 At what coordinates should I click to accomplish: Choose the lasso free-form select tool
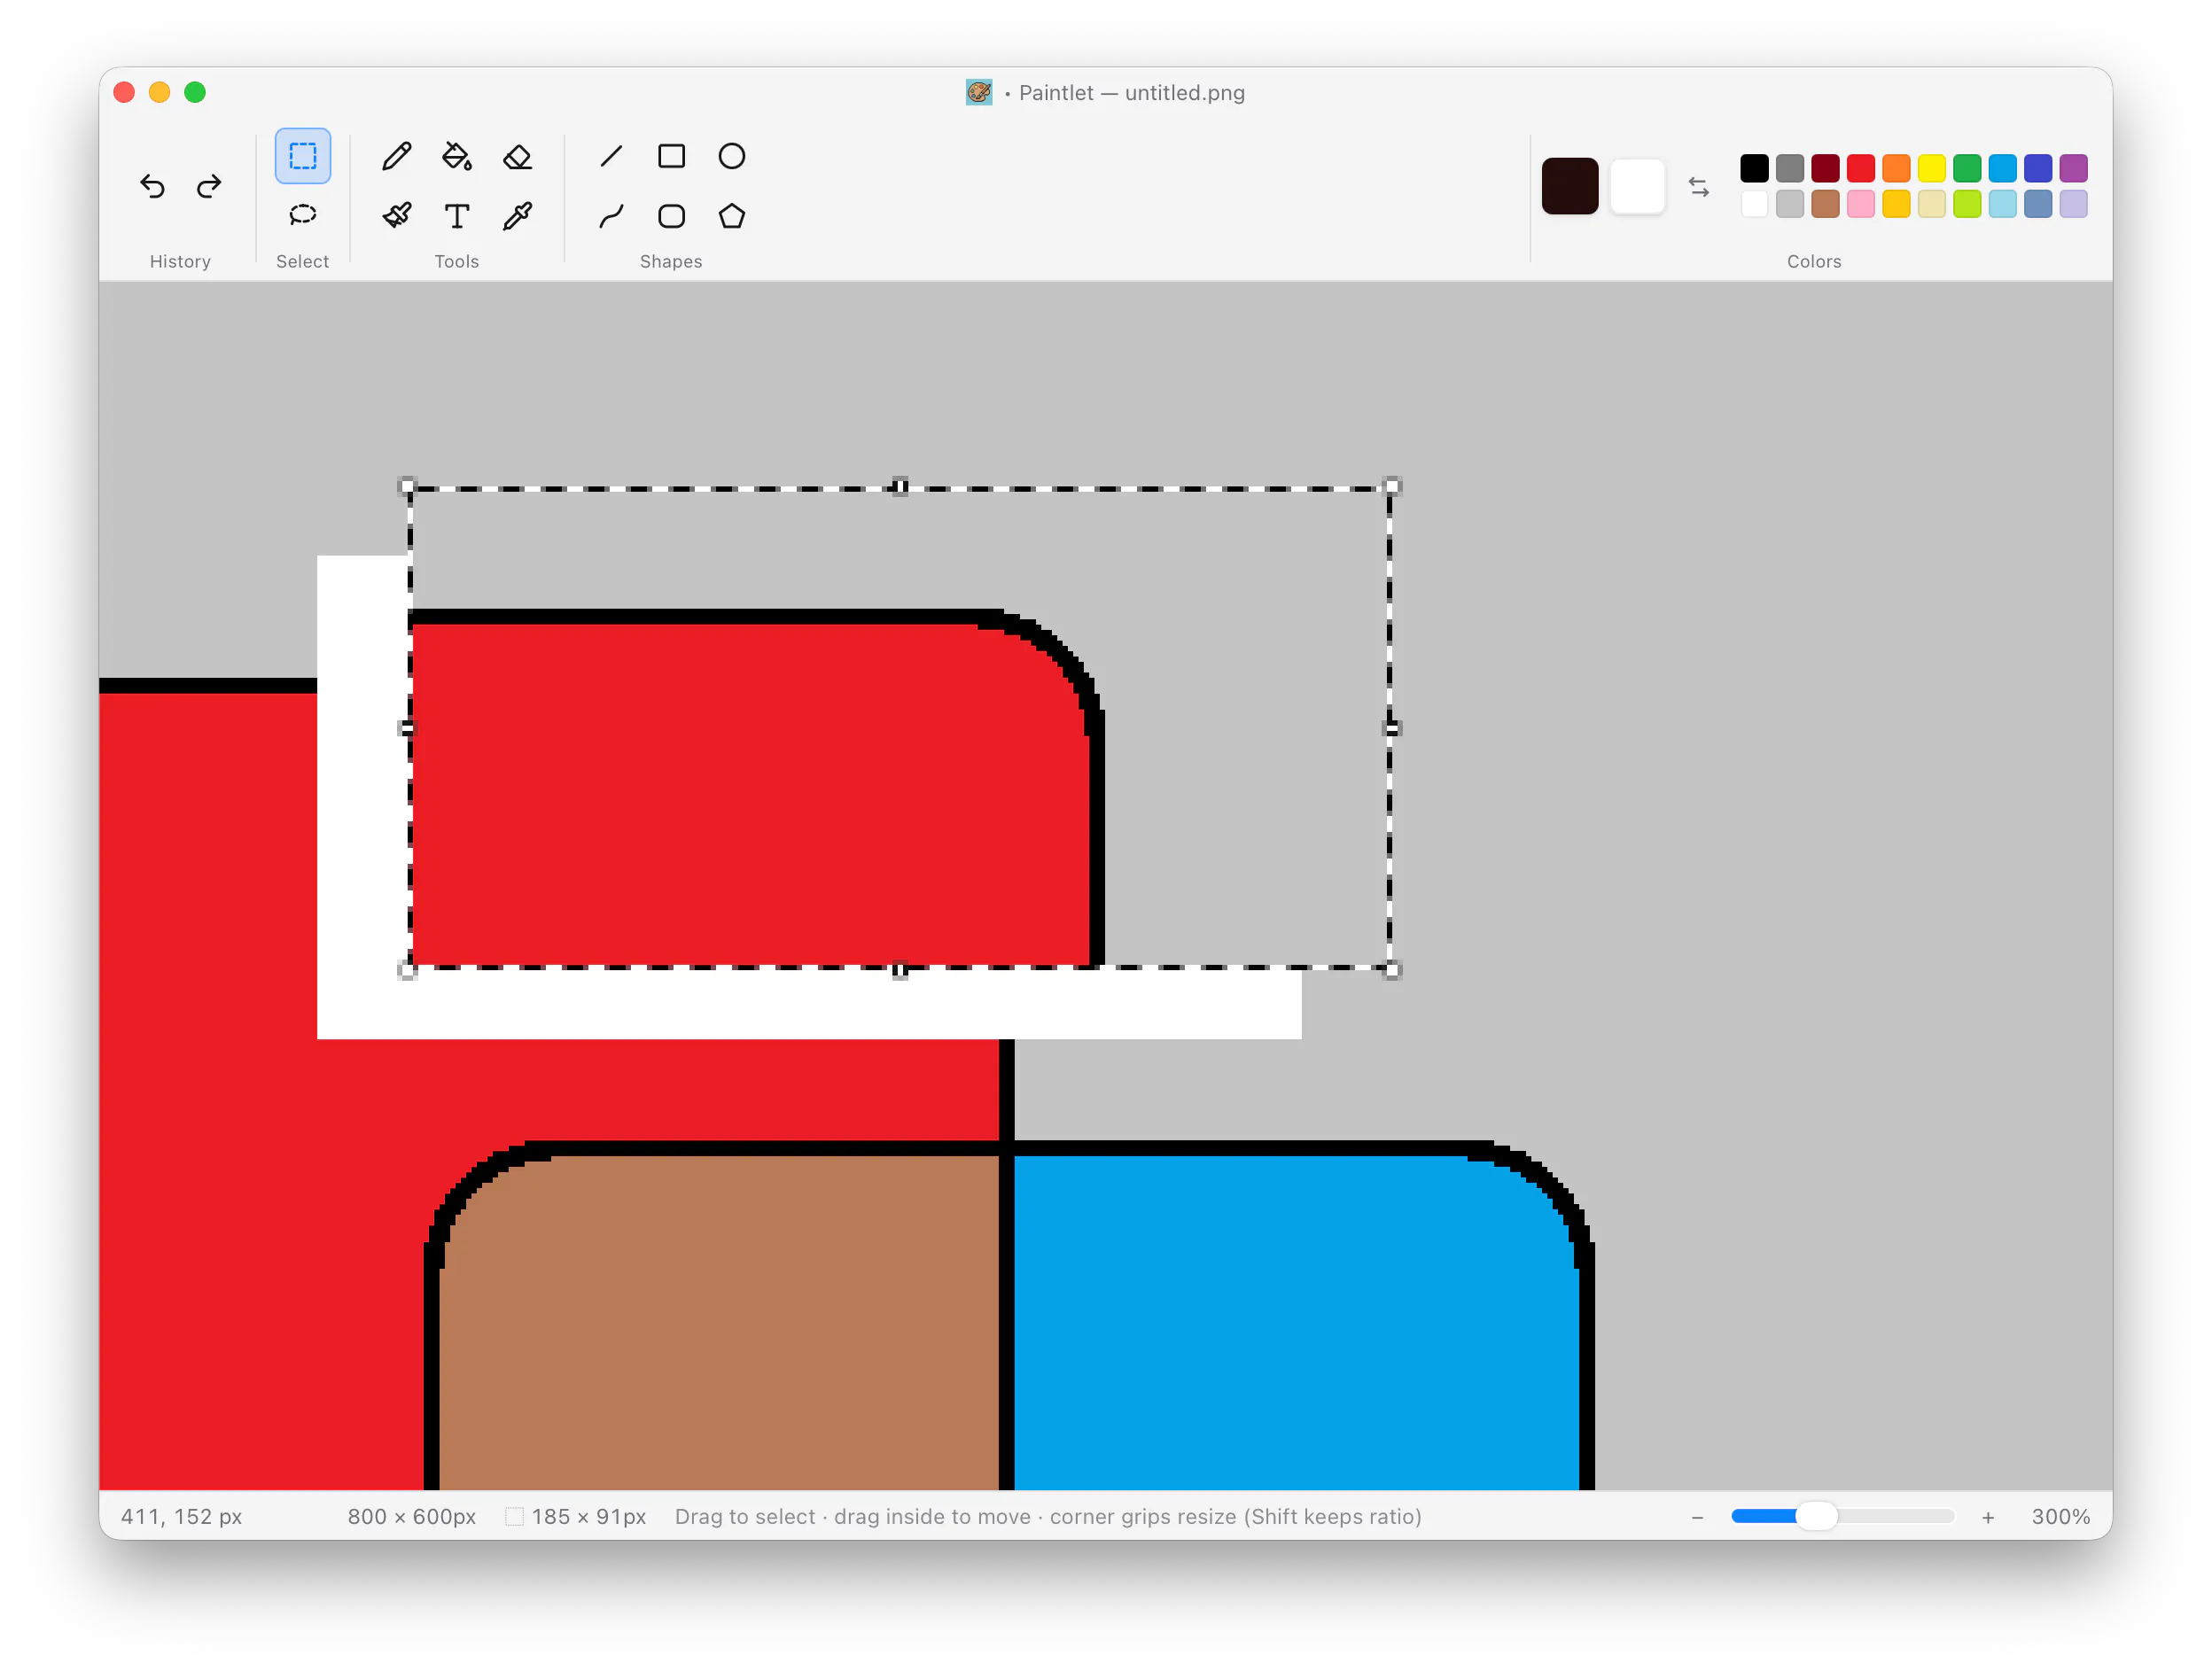click(x=303, y=216)
